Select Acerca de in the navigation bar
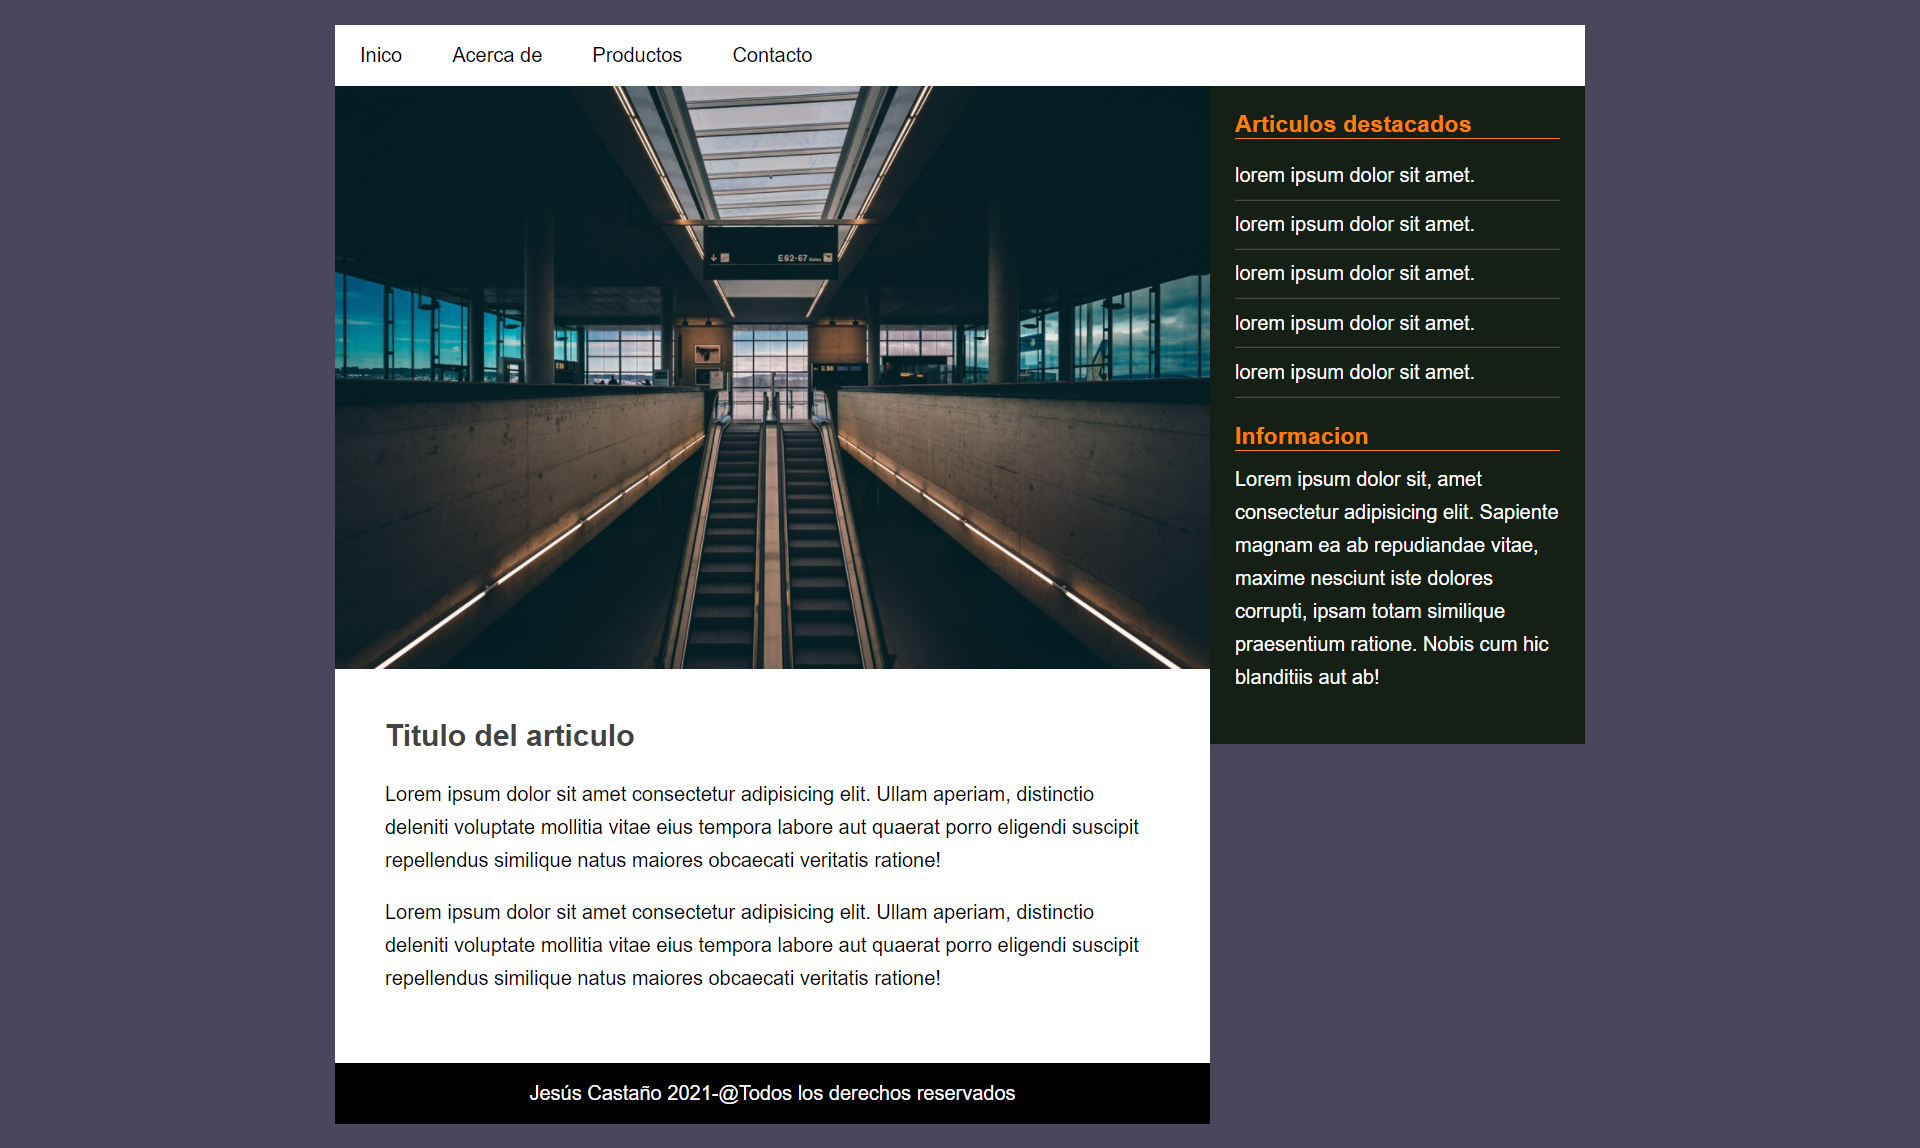The image size is (1920, 1148). [x=497, y=55]
